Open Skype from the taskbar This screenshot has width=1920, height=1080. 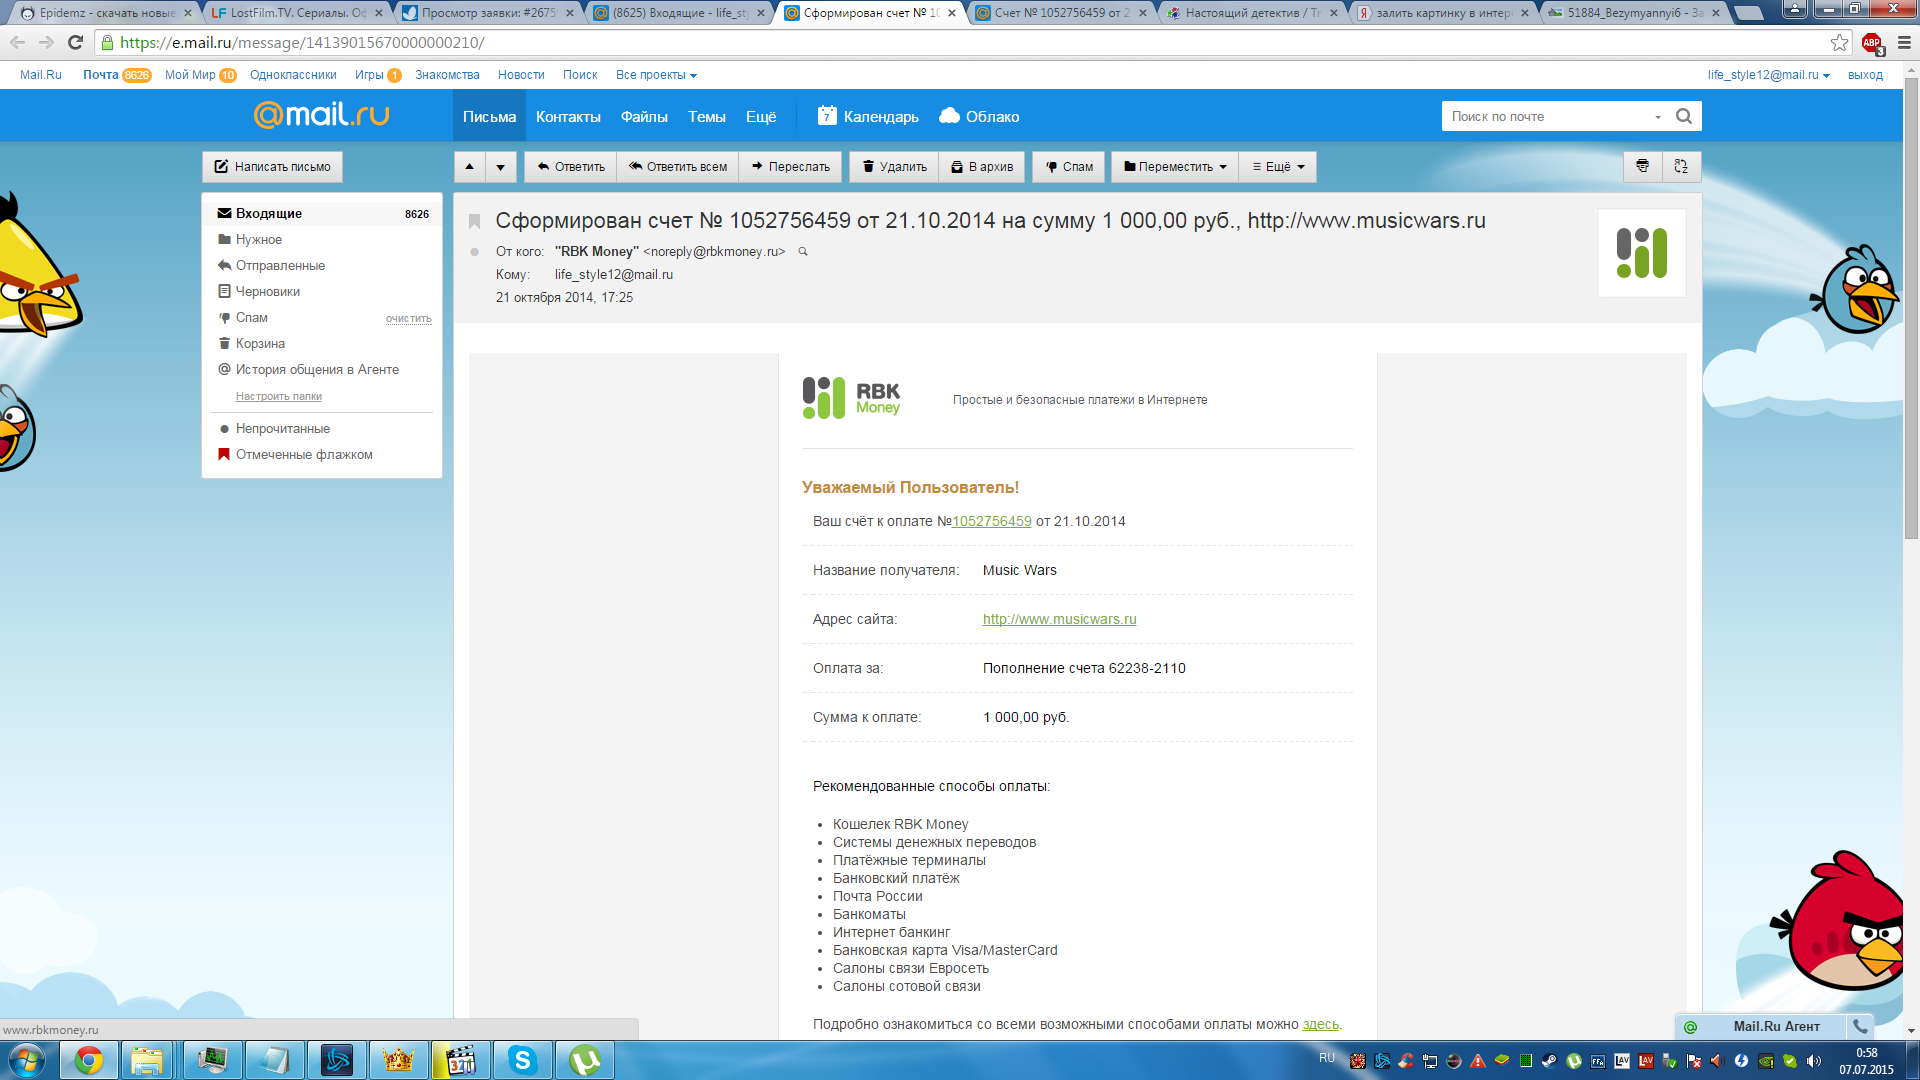[x=523, y=1060]
